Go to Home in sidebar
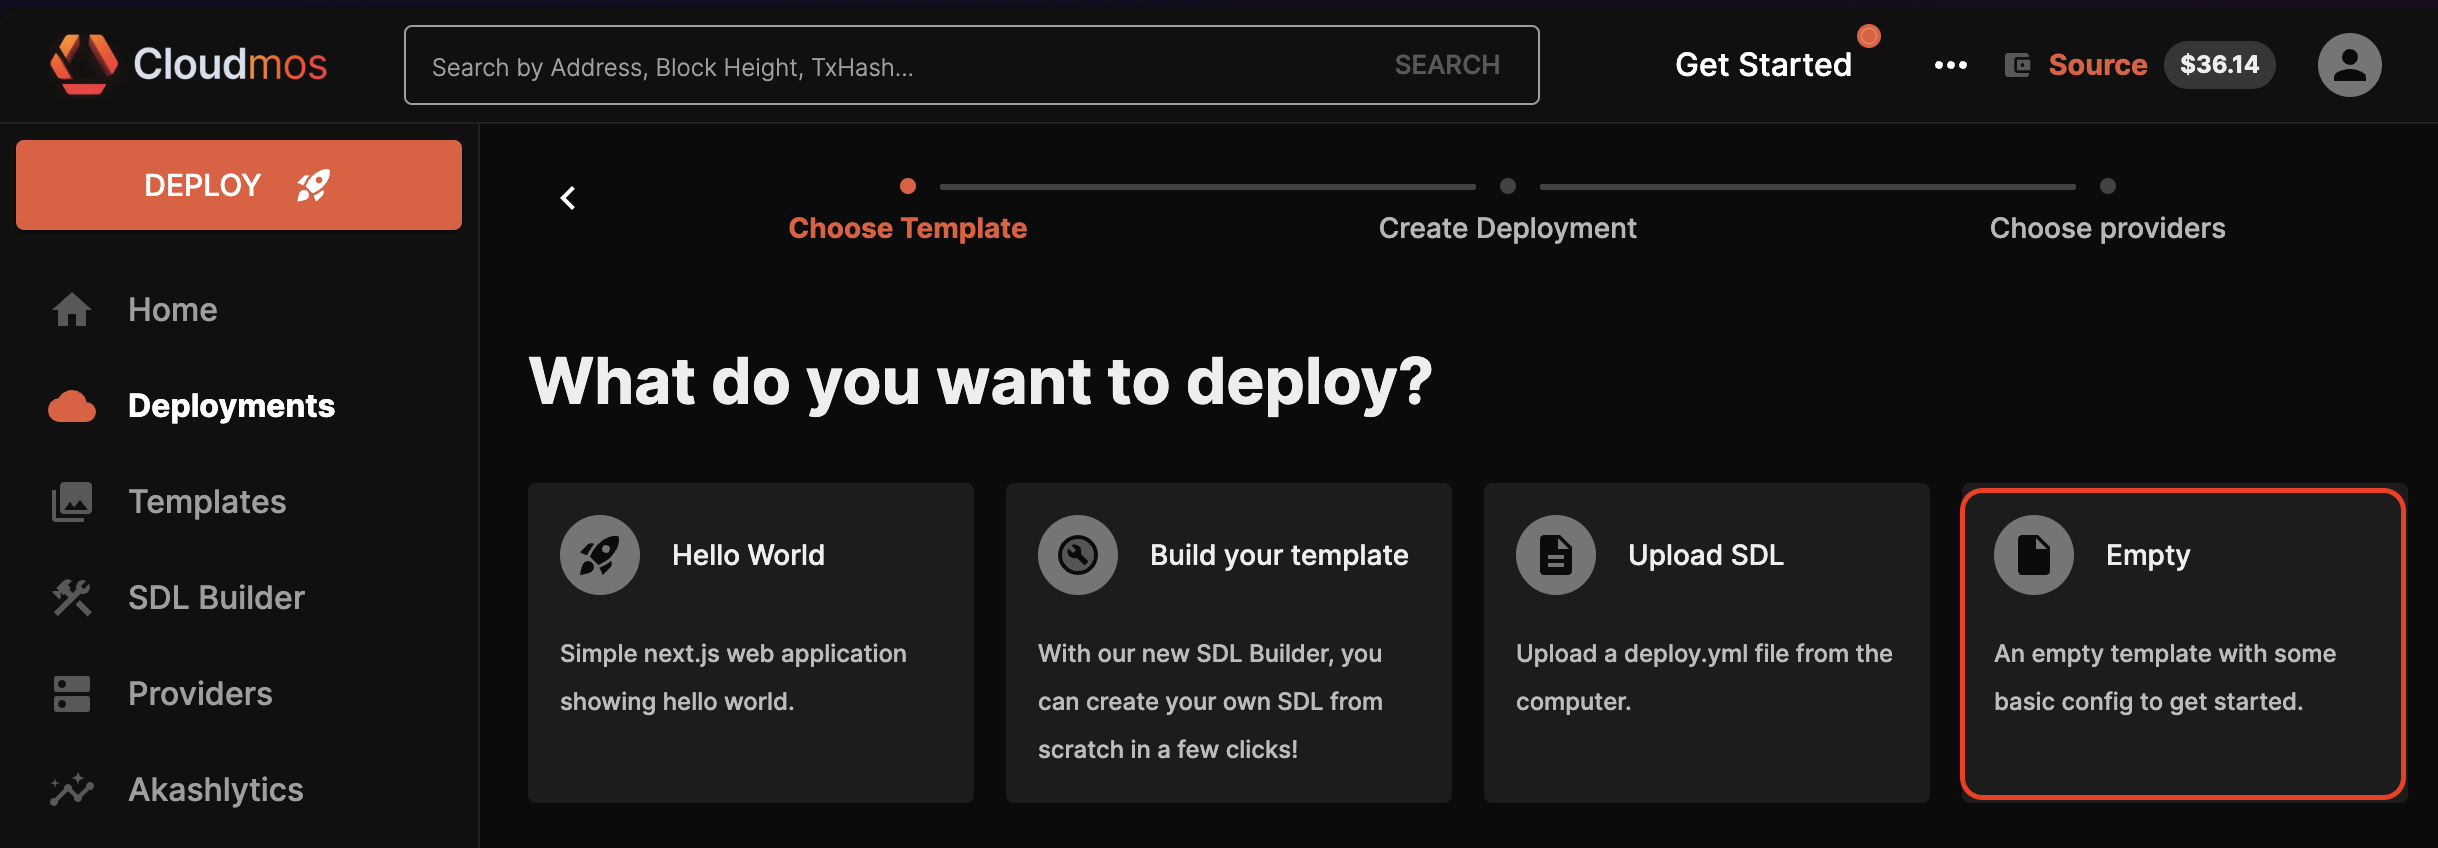The height and width of the screenshot is (848, 2438). [x=172, y=310]
